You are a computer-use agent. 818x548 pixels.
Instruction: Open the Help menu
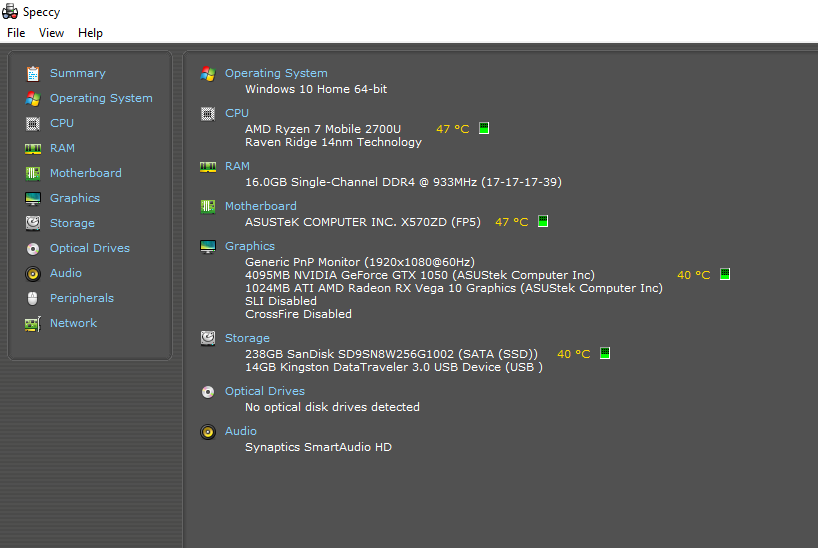click(x=90, y=33)
